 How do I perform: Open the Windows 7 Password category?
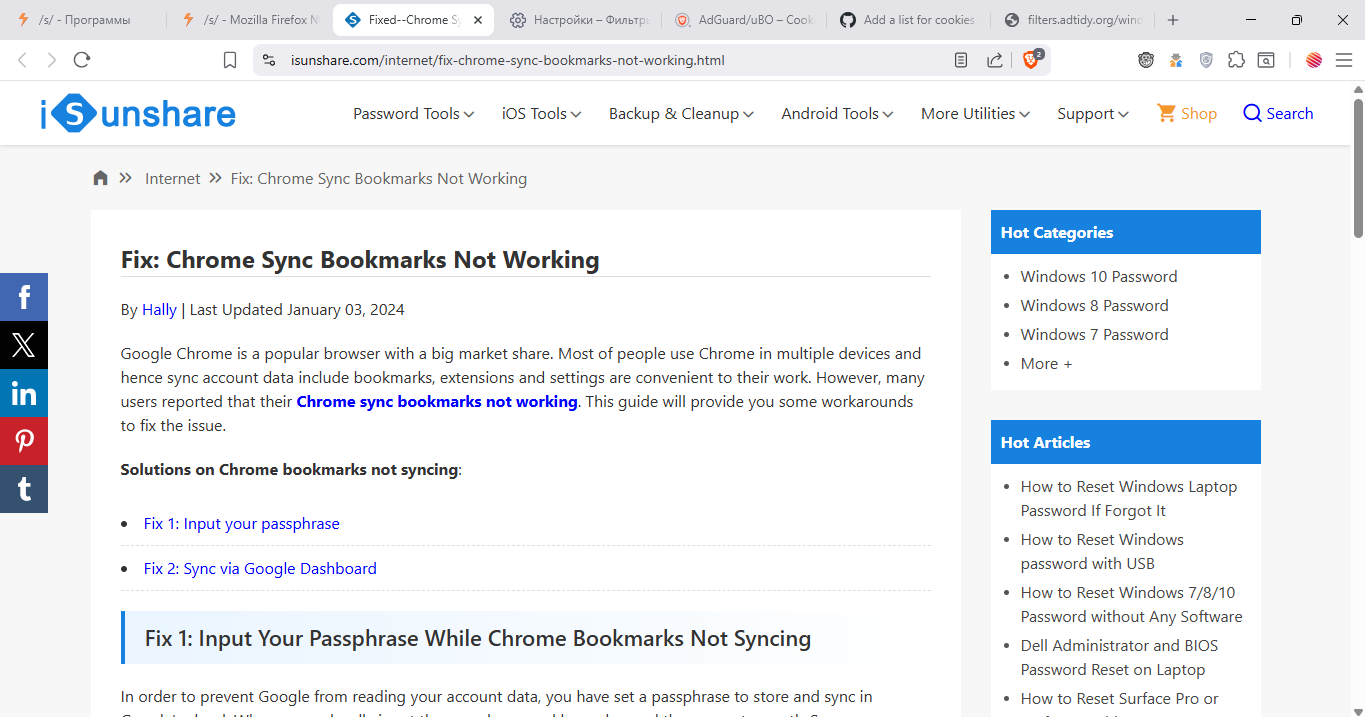(x=1095, y=335)
